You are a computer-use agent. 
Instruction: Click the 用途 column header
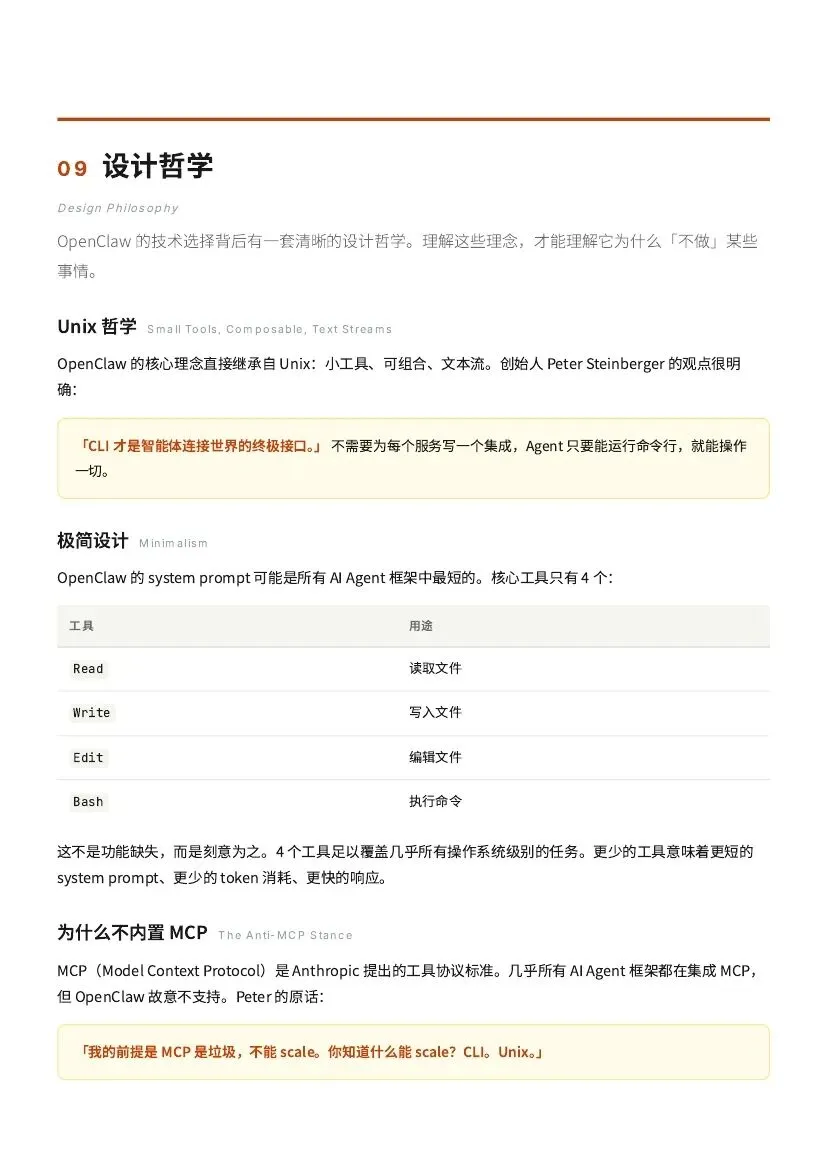coord(420,626)
